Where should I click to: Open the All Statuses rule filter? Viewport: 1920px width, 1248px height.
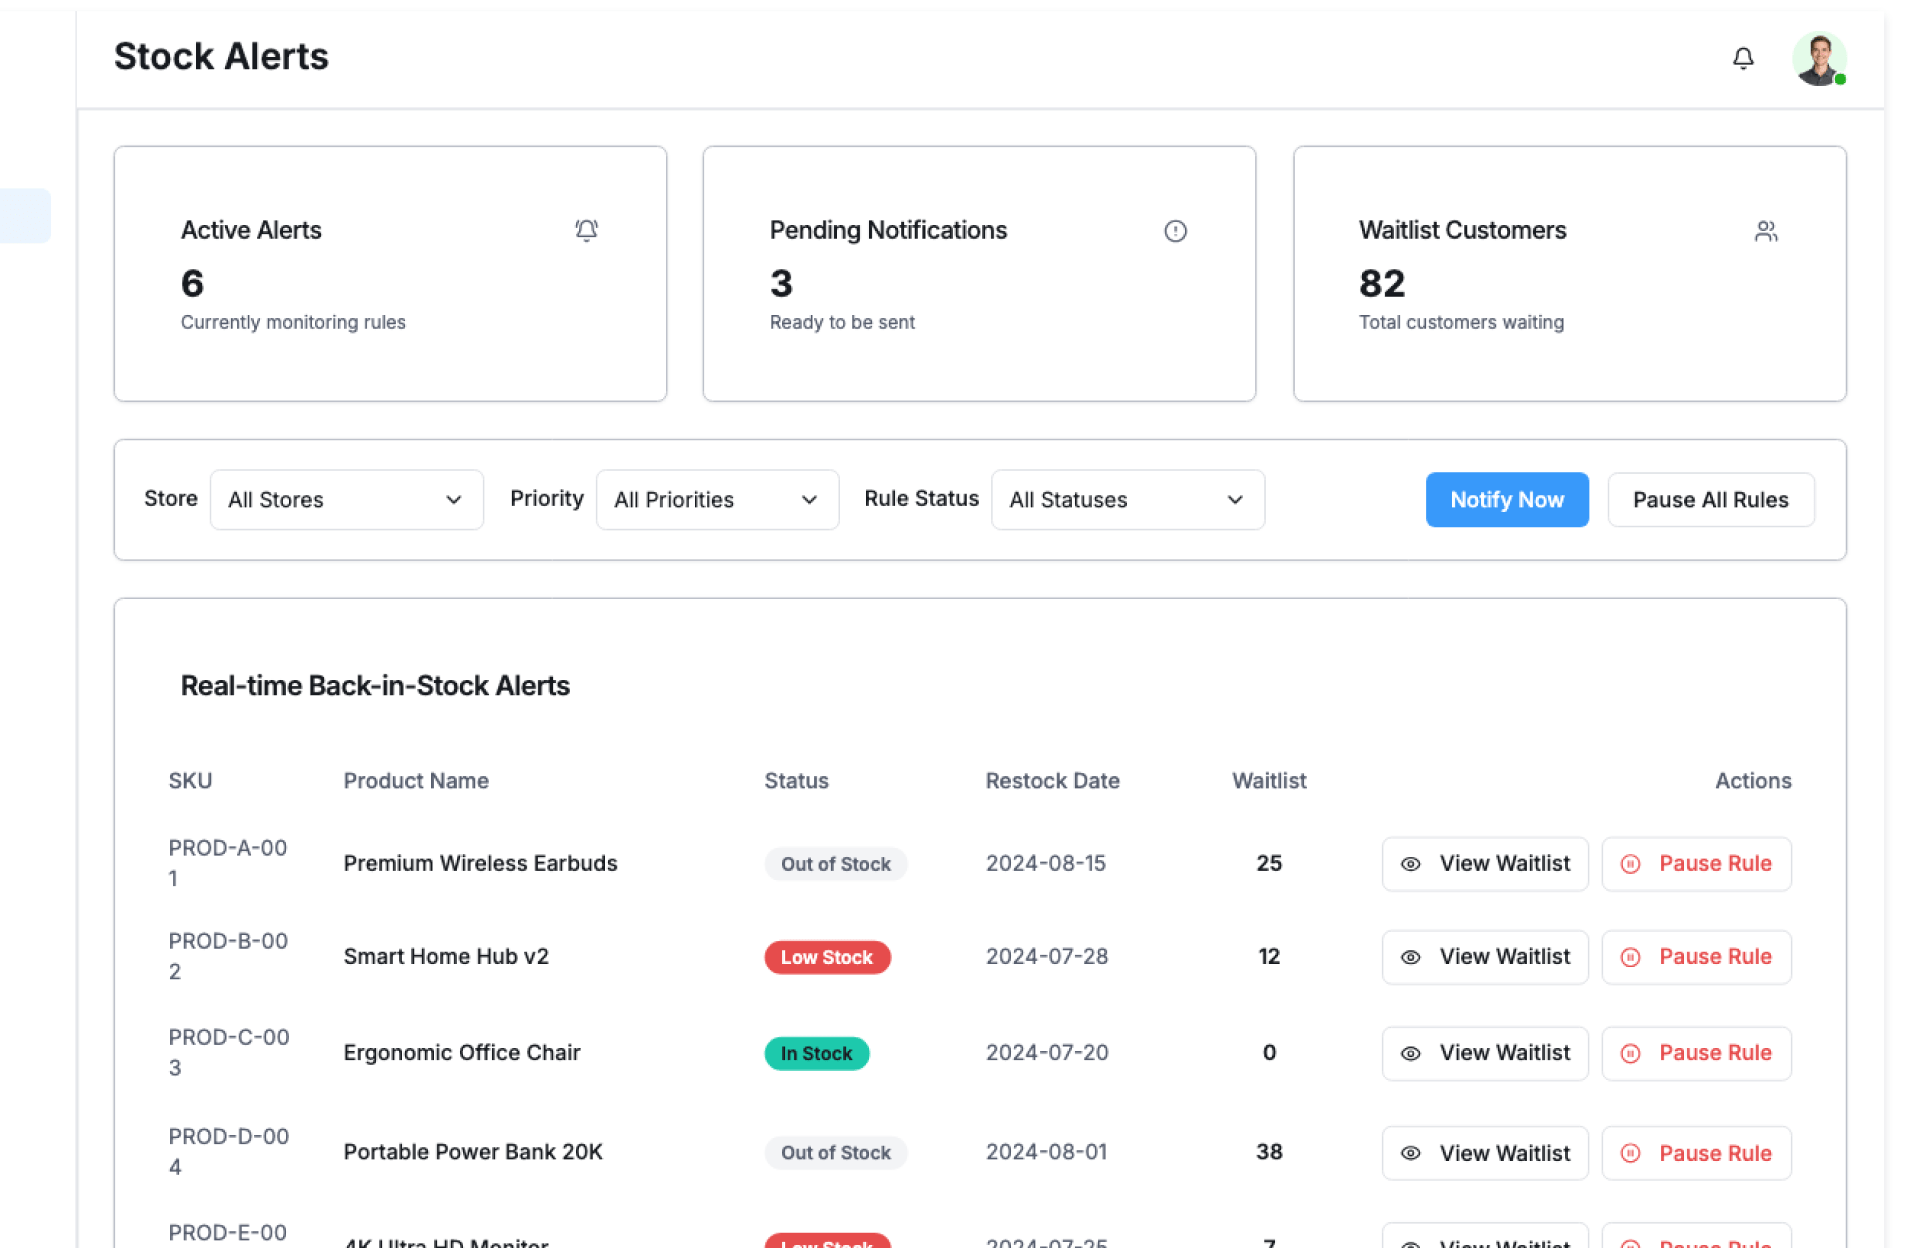pos(1126,500)
